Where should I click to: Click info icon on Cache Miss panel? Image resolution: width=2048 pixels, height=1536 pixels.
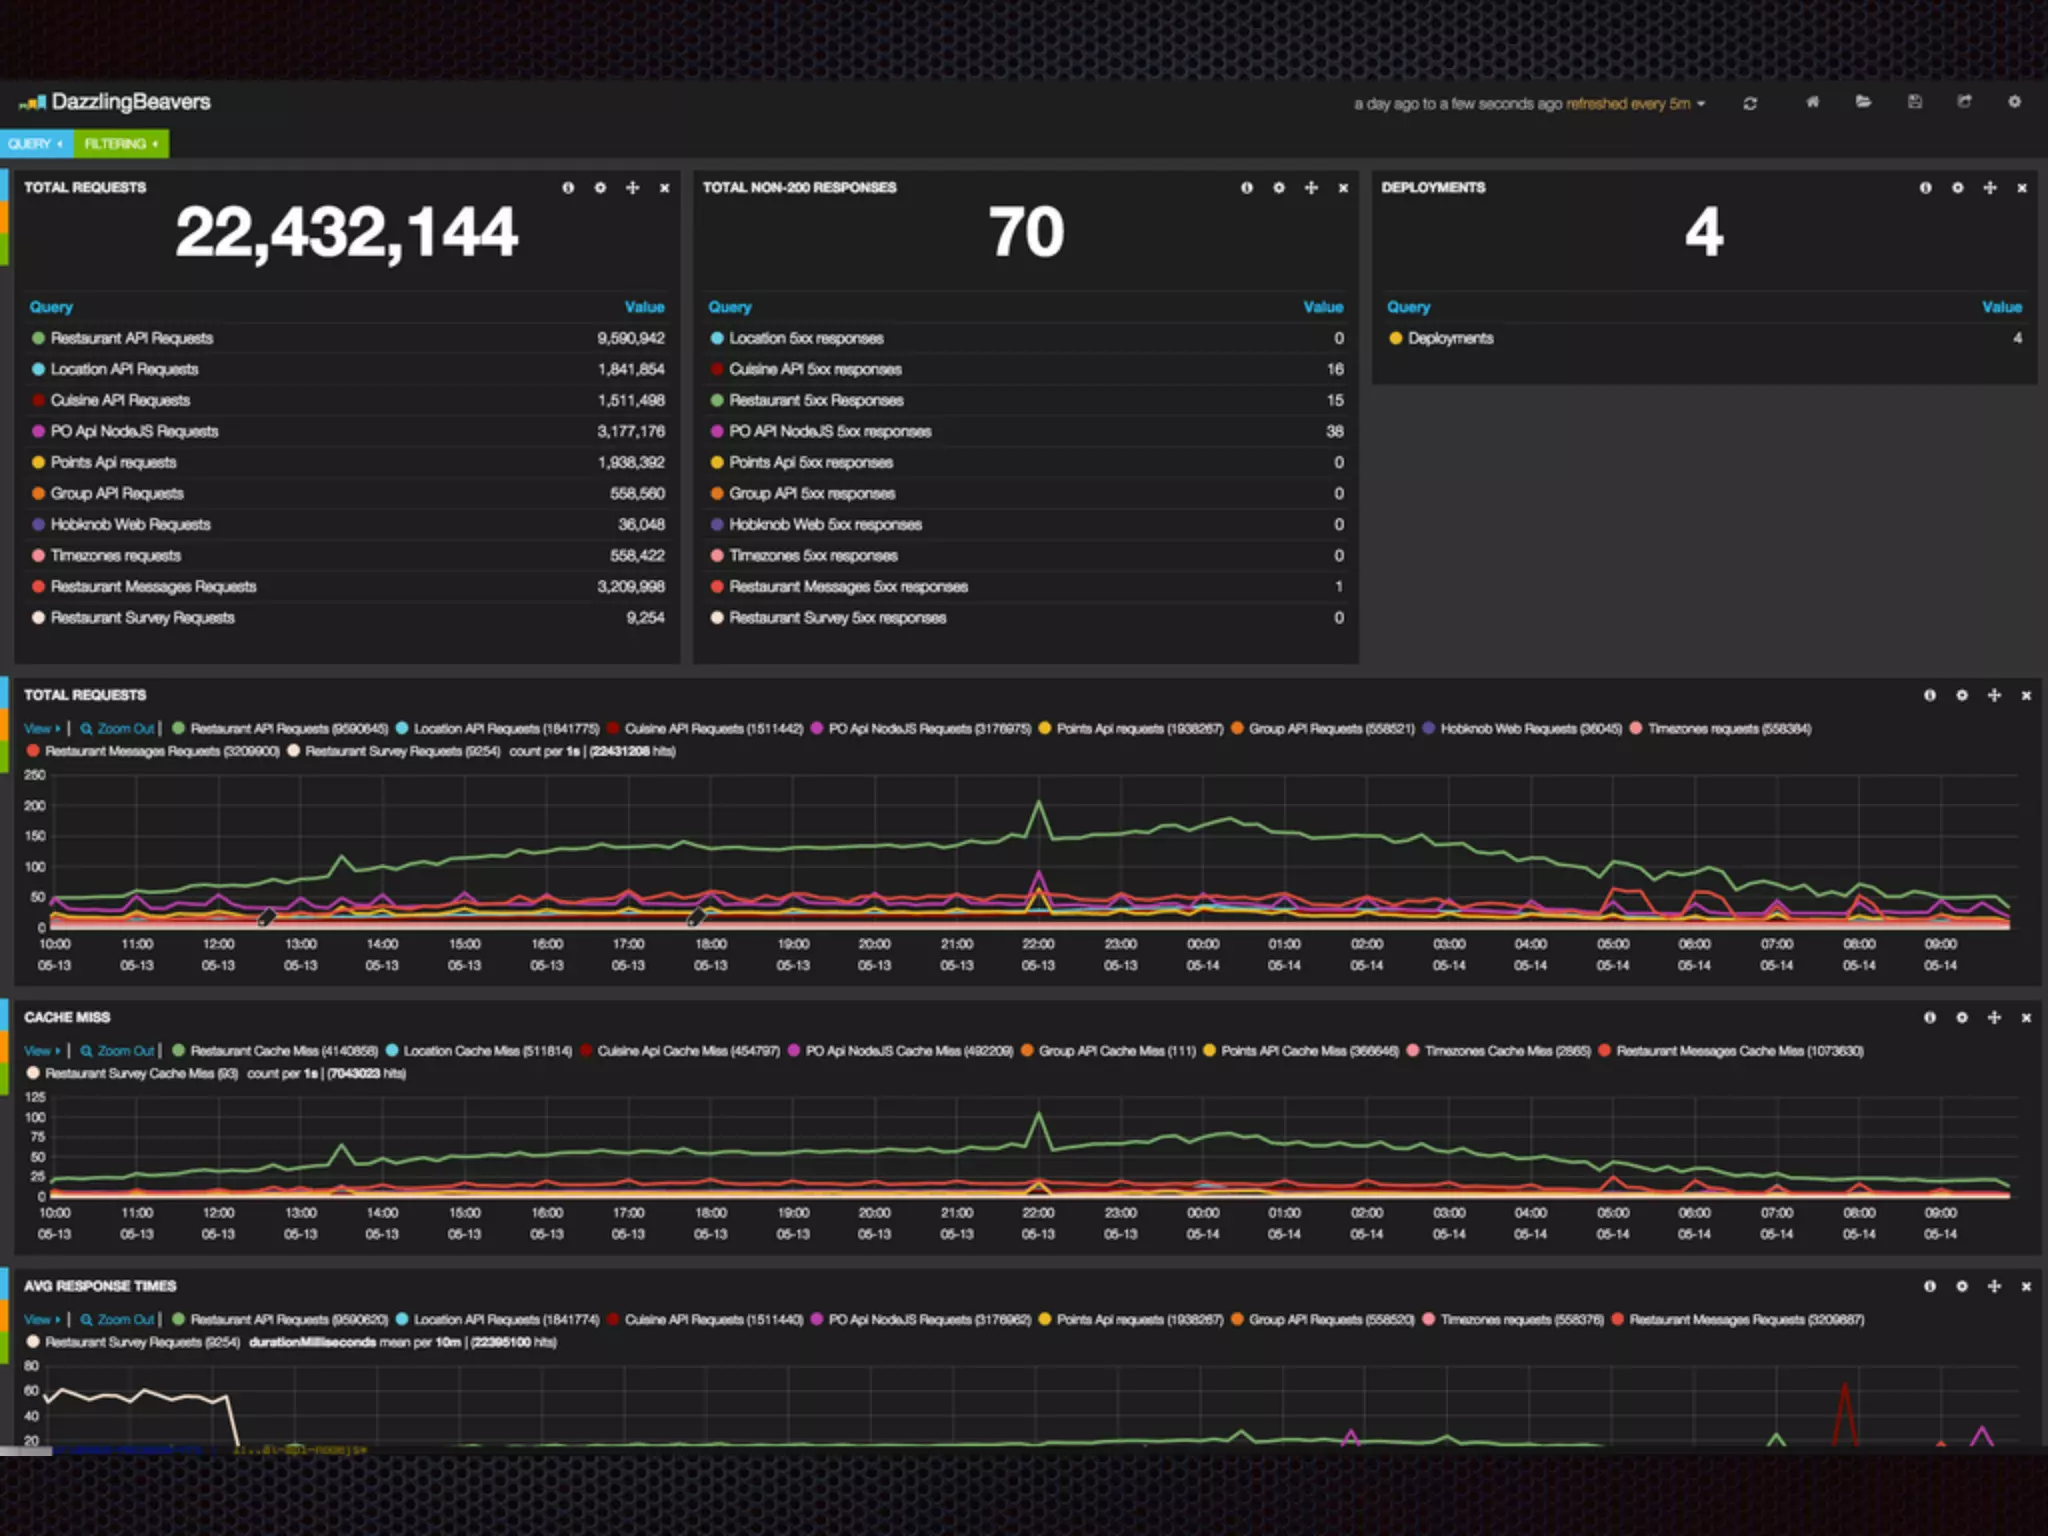coord(1929,1017)
